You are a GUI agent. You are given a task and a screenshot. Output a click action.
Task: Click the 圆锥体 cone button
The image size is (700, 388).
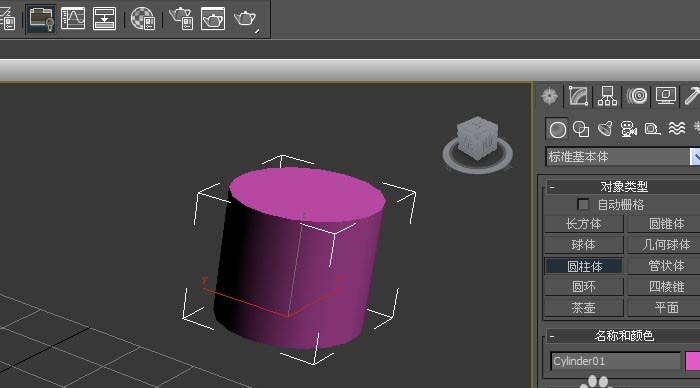[x=665, y=224]
